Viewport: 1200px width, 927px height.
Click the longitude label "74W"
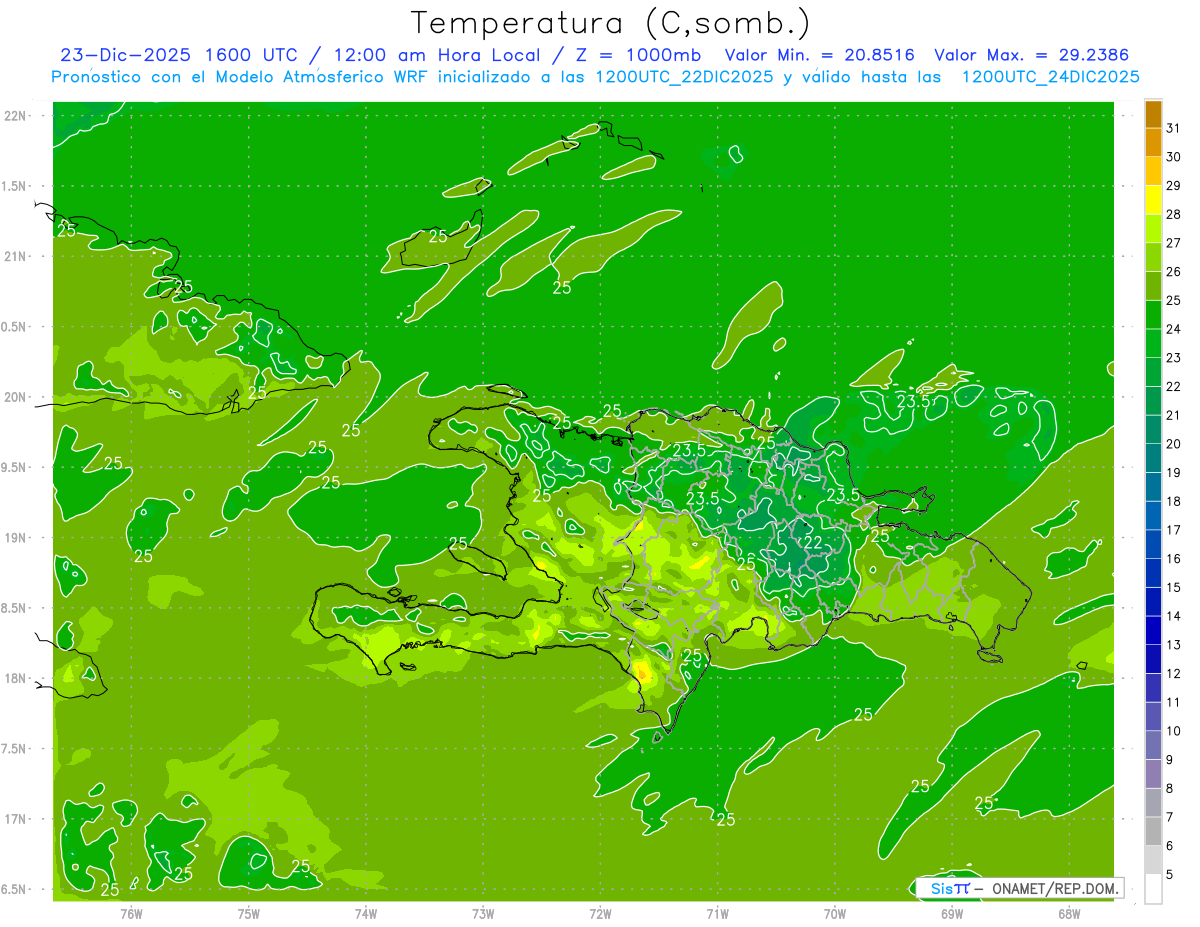tap(366, 913)
